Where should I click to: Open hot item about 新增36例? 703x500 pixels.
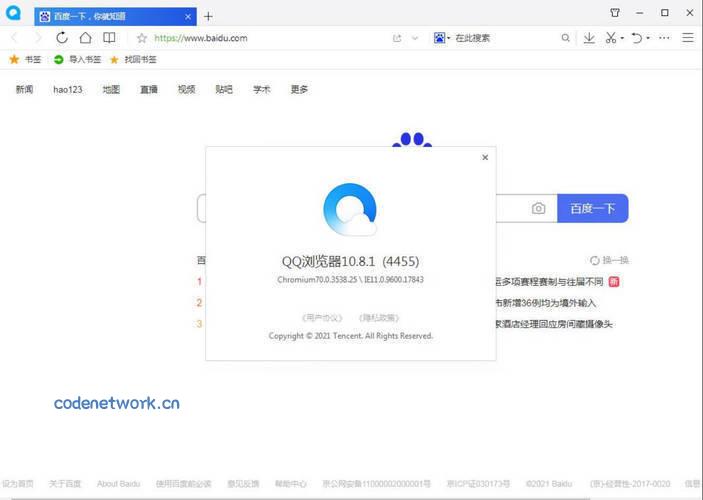click(545, 303)
